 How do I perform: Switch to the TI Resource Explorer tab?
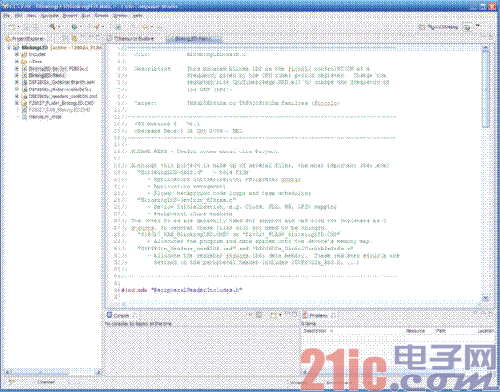131,39
